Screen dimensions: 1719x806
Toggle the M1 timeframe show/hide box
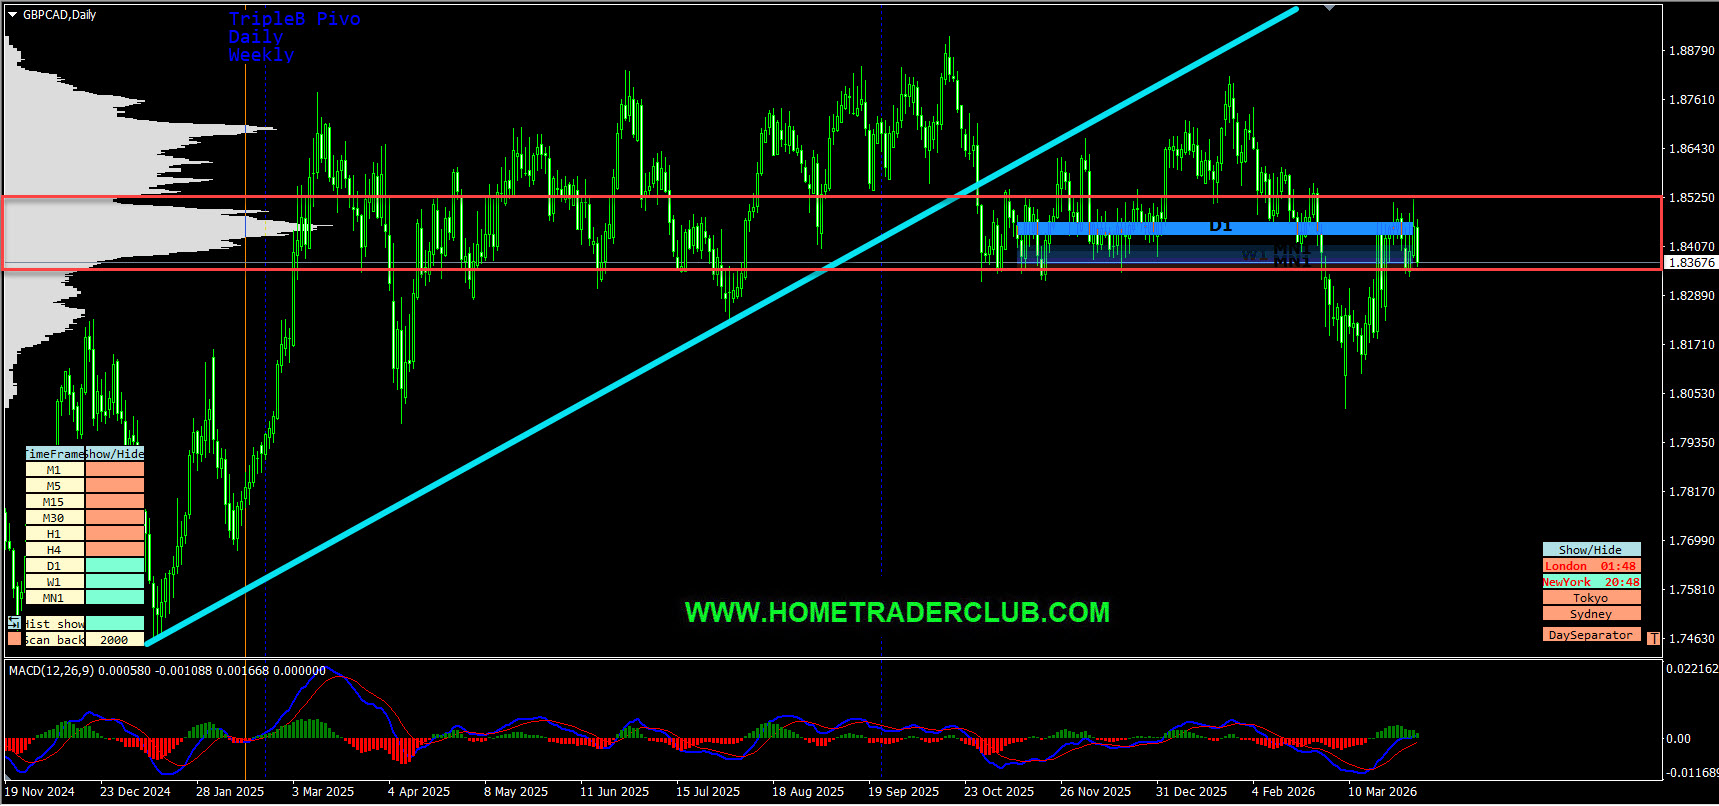(114, 470)
